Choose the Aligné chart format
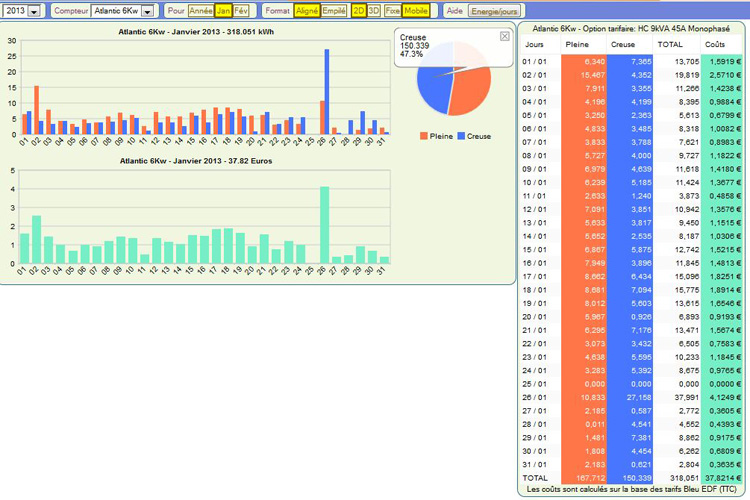Viewport: 750px width, 500px height. click(x=306, y=11)
